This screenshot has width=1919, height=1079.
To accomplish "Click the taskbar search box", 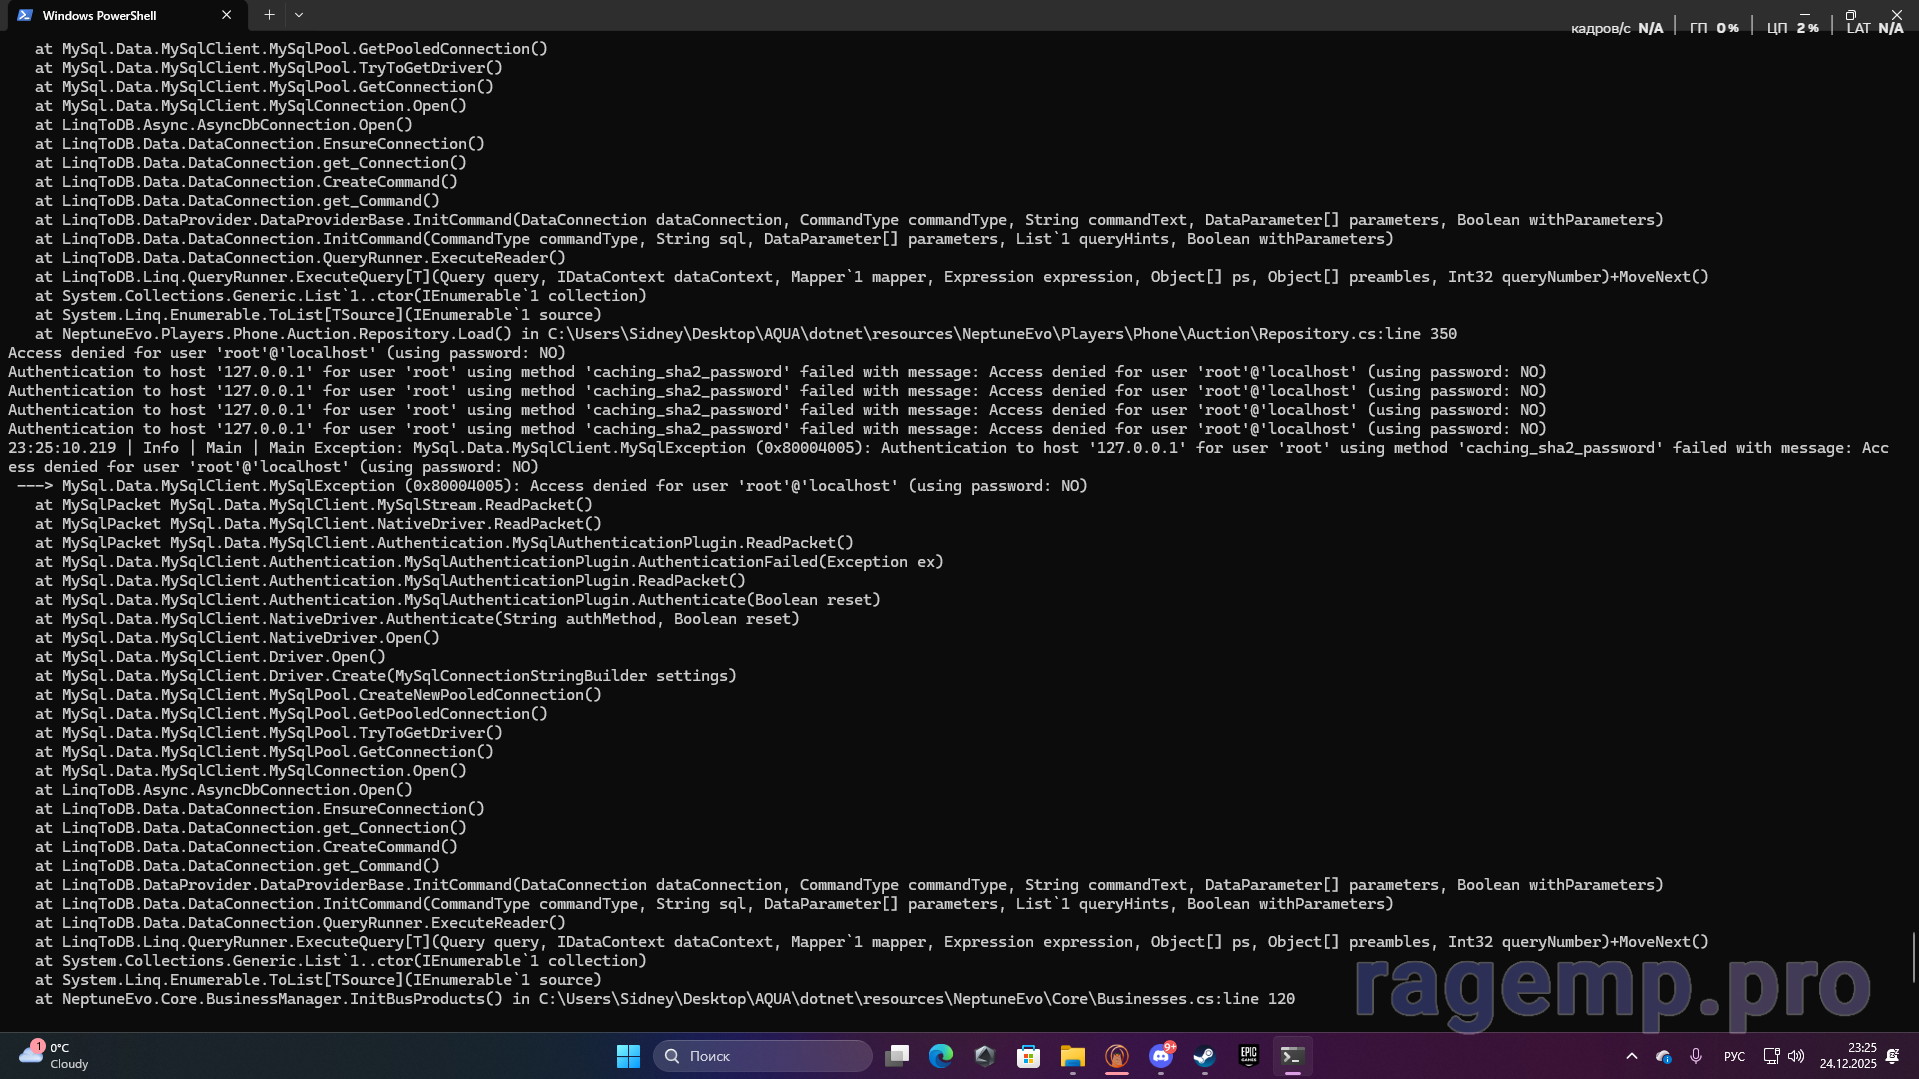I will click(763, 1056).
